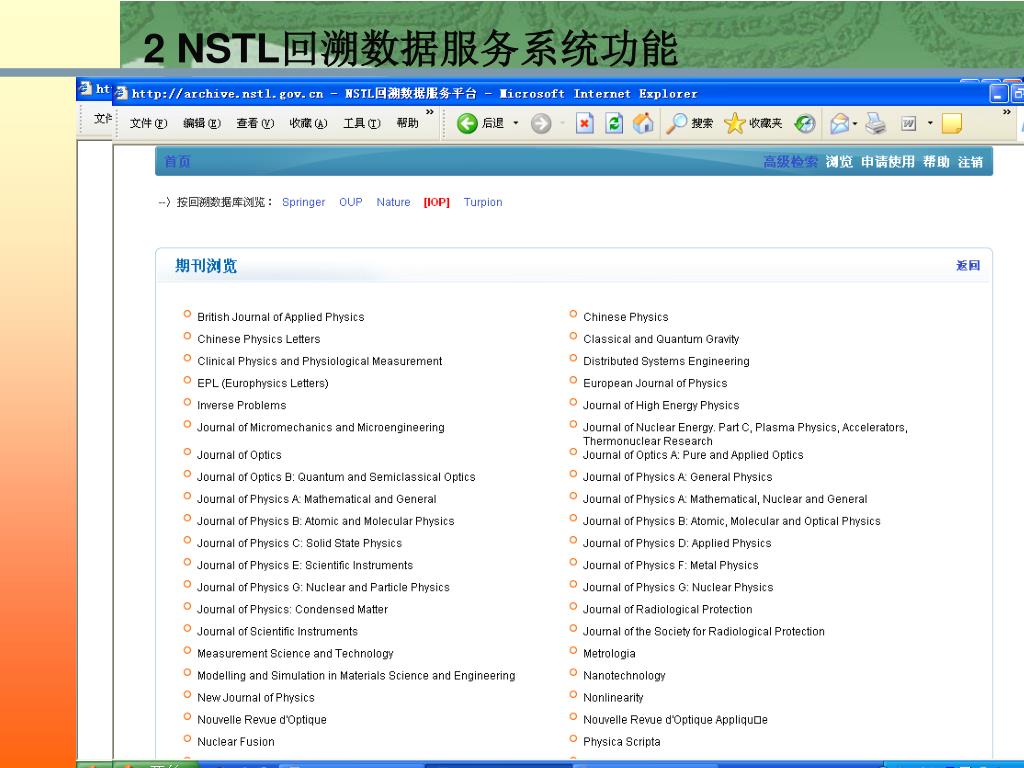
Task: Click the Stop loading icon
Action: (584, 123)
